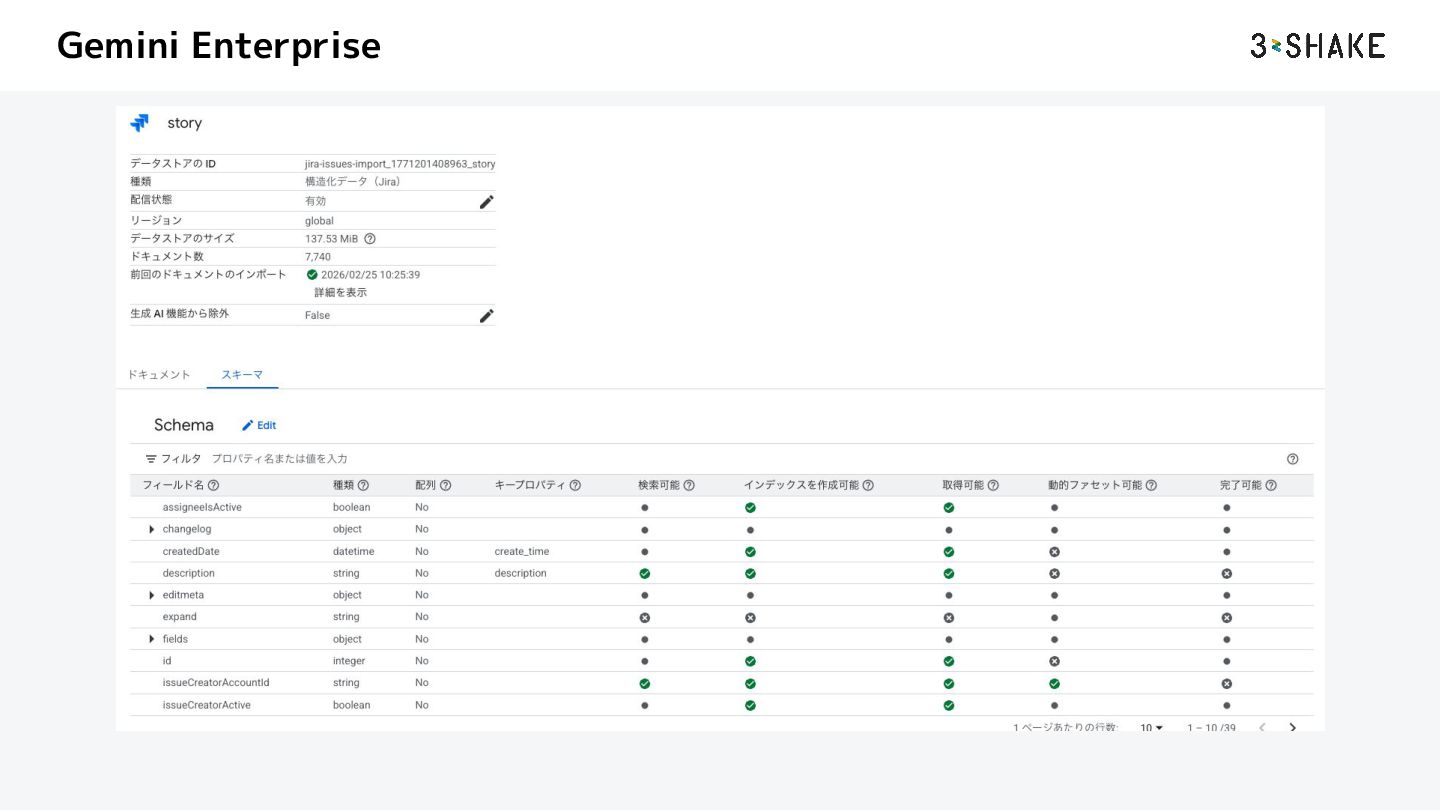The width and height of the screenshot is (1440, 810).
Task: Click help icon beside フィールド名 header
Action: pos(213,485)
